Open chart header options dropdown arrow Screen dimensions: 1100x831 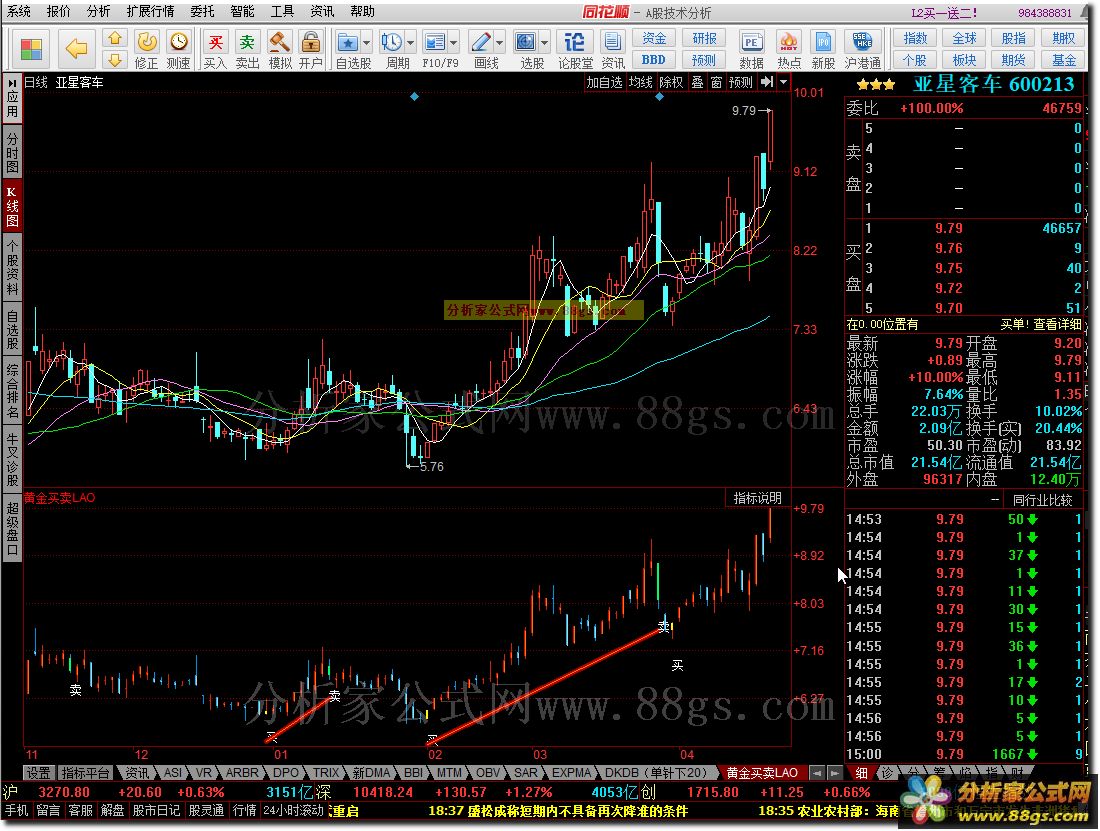click(x=784, y=82)
